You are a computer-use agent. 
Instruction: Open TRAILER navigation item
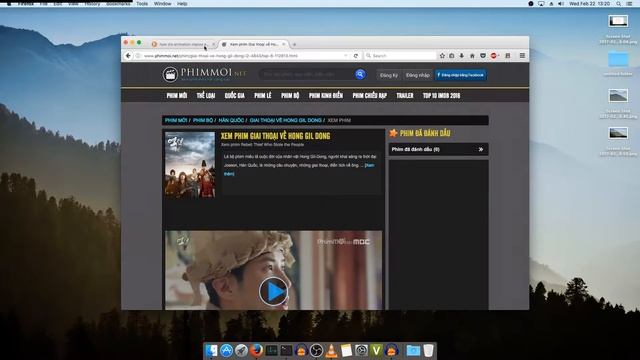[x=405, y=96]
